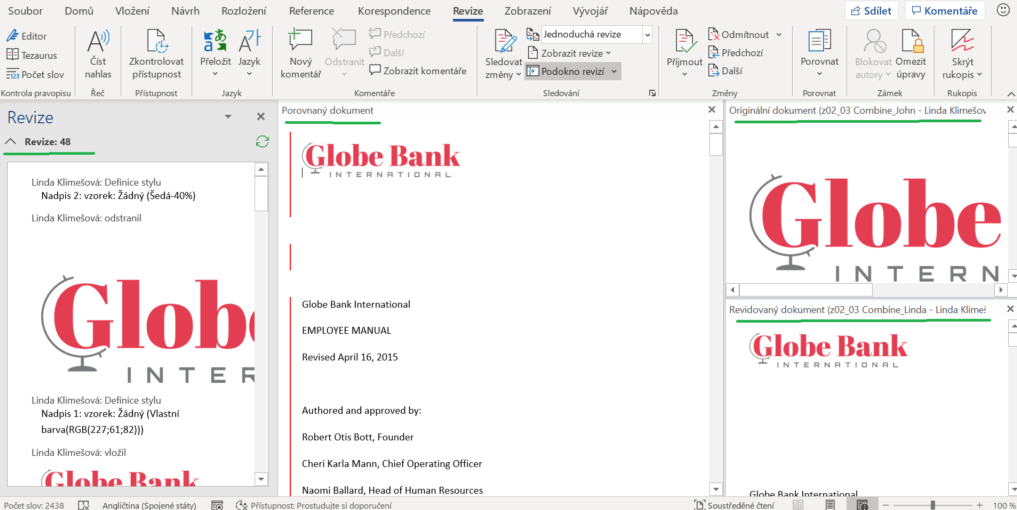Select the 'Linda Klimešová: odstranil' revision entry
The image size is (1017, 510).
pos(87,218)
